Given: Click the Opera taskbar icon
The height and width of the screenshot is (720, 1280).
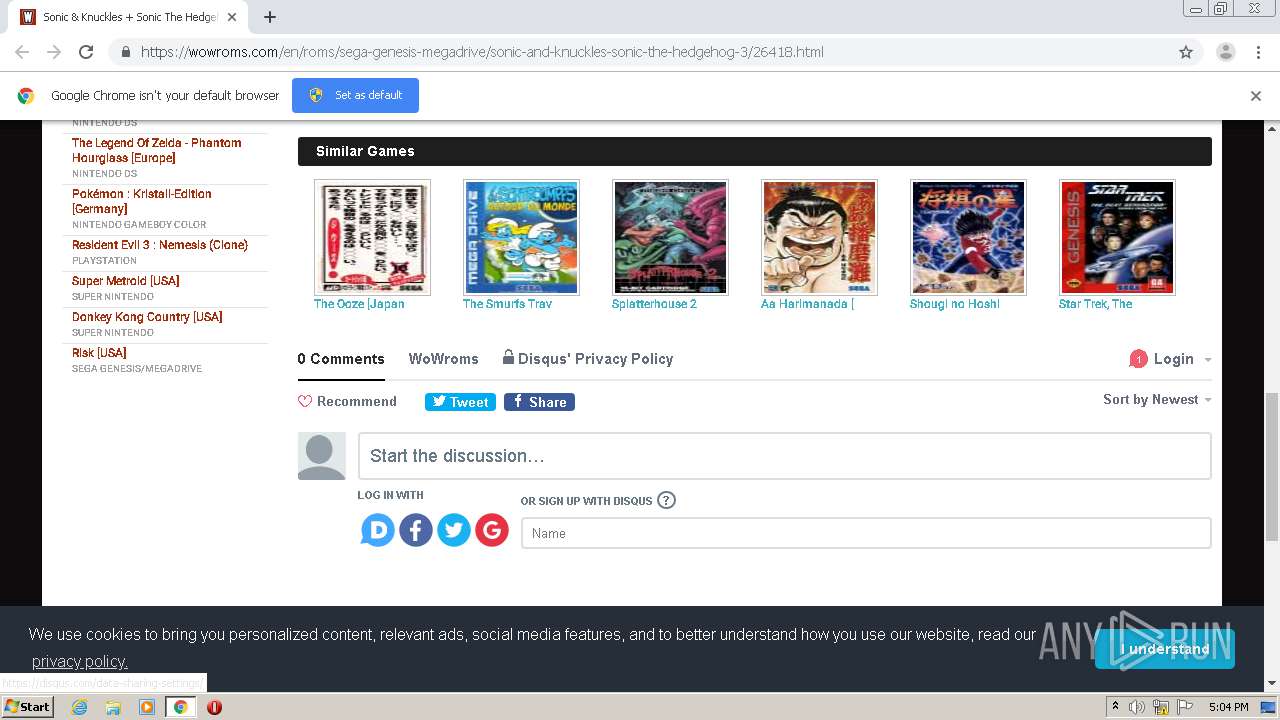Looking at the screenshot, I should pyautogui.click(x=214, y=707).
